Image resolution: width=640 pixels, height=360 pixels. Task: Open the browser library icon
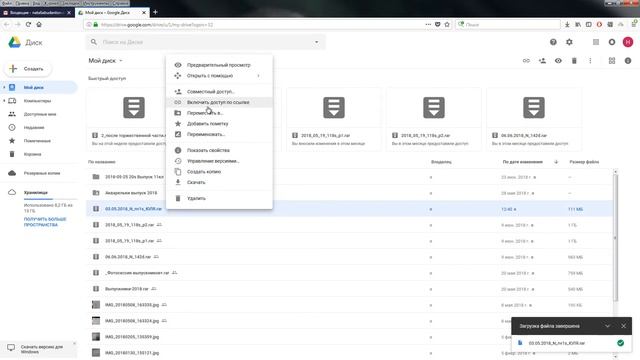tap(578, 24)
